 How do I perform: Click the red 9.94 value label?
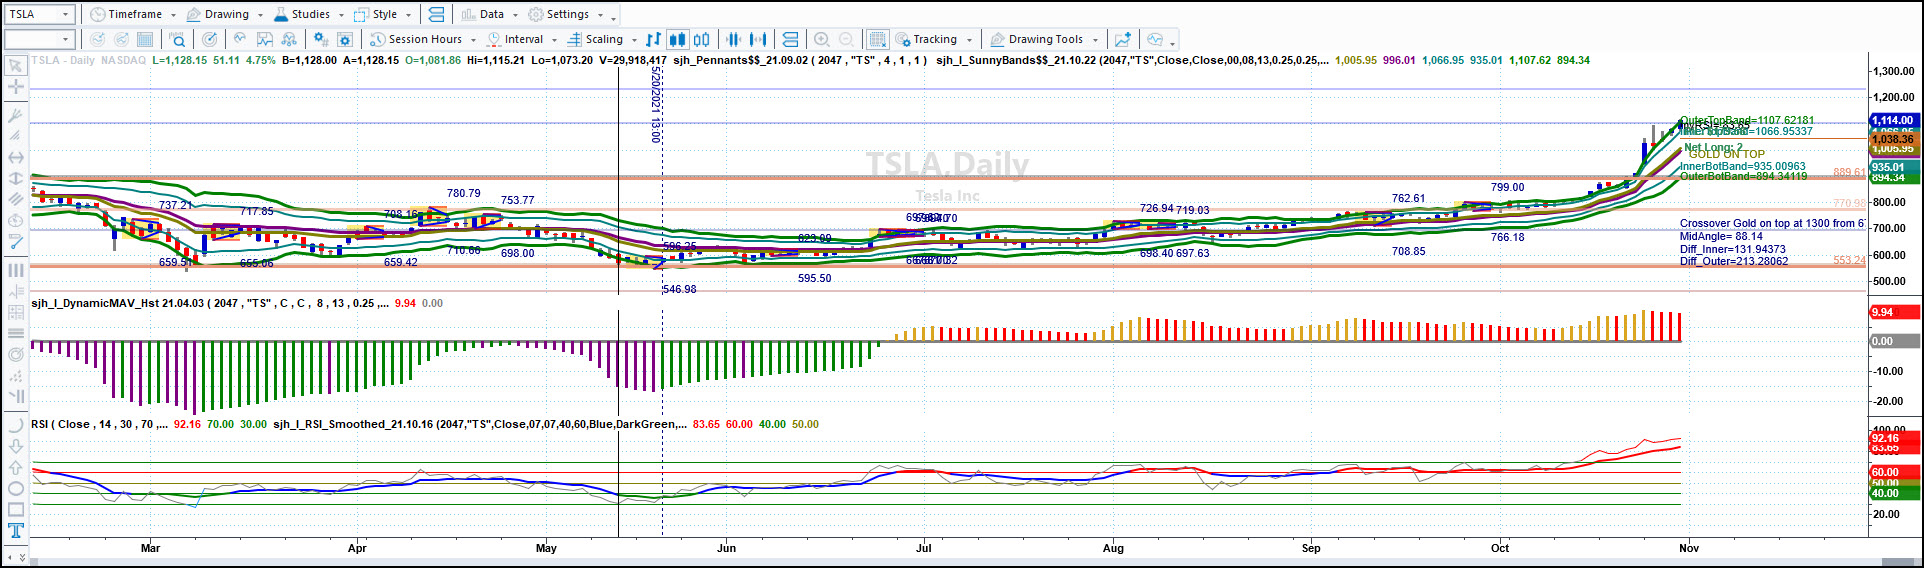click(x=1894, y=312)
